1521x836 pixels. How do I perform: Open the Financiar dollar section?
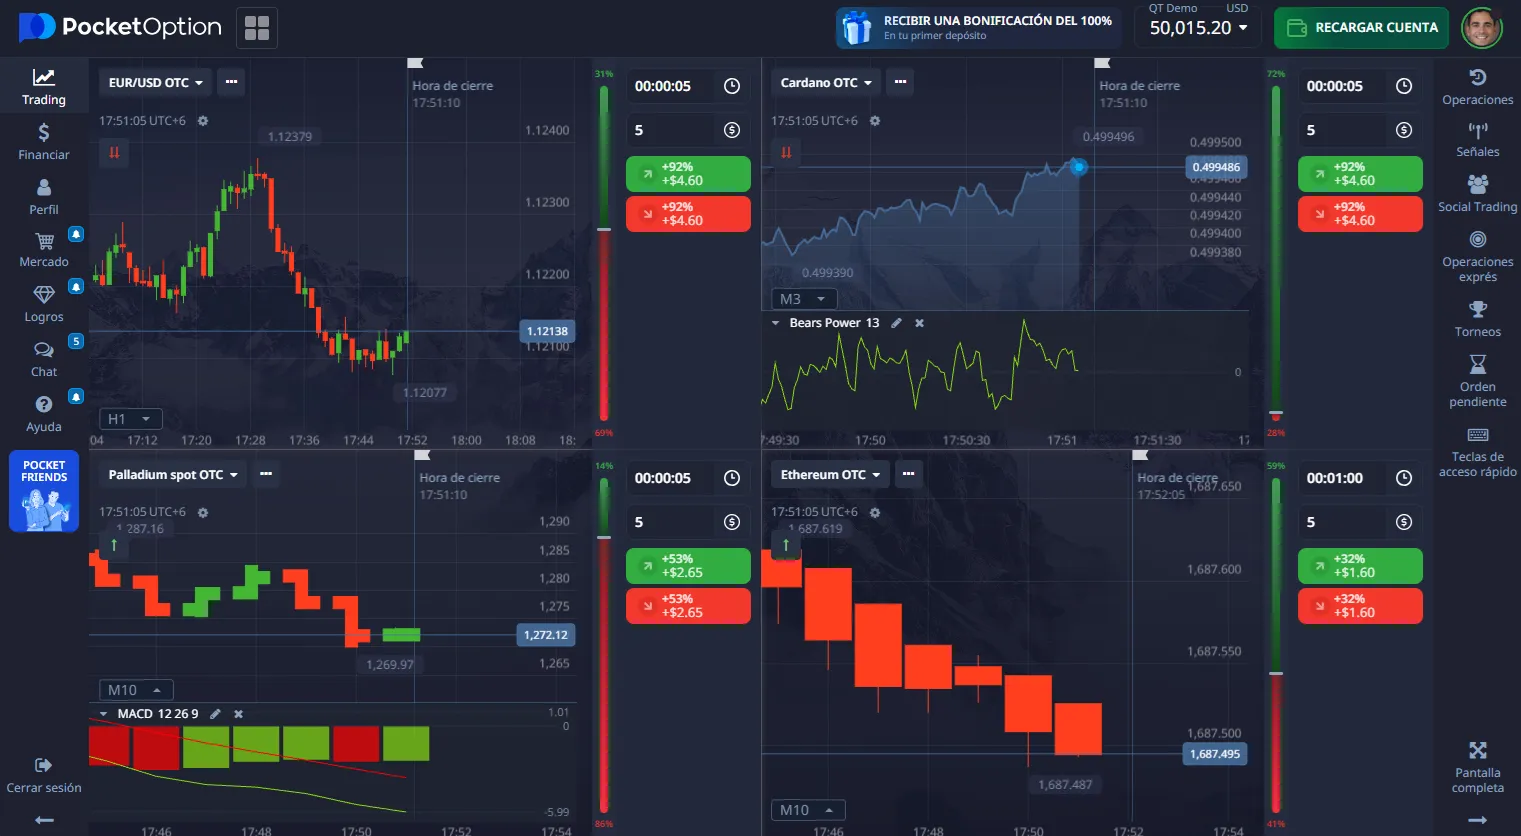[x=44, y=141]
